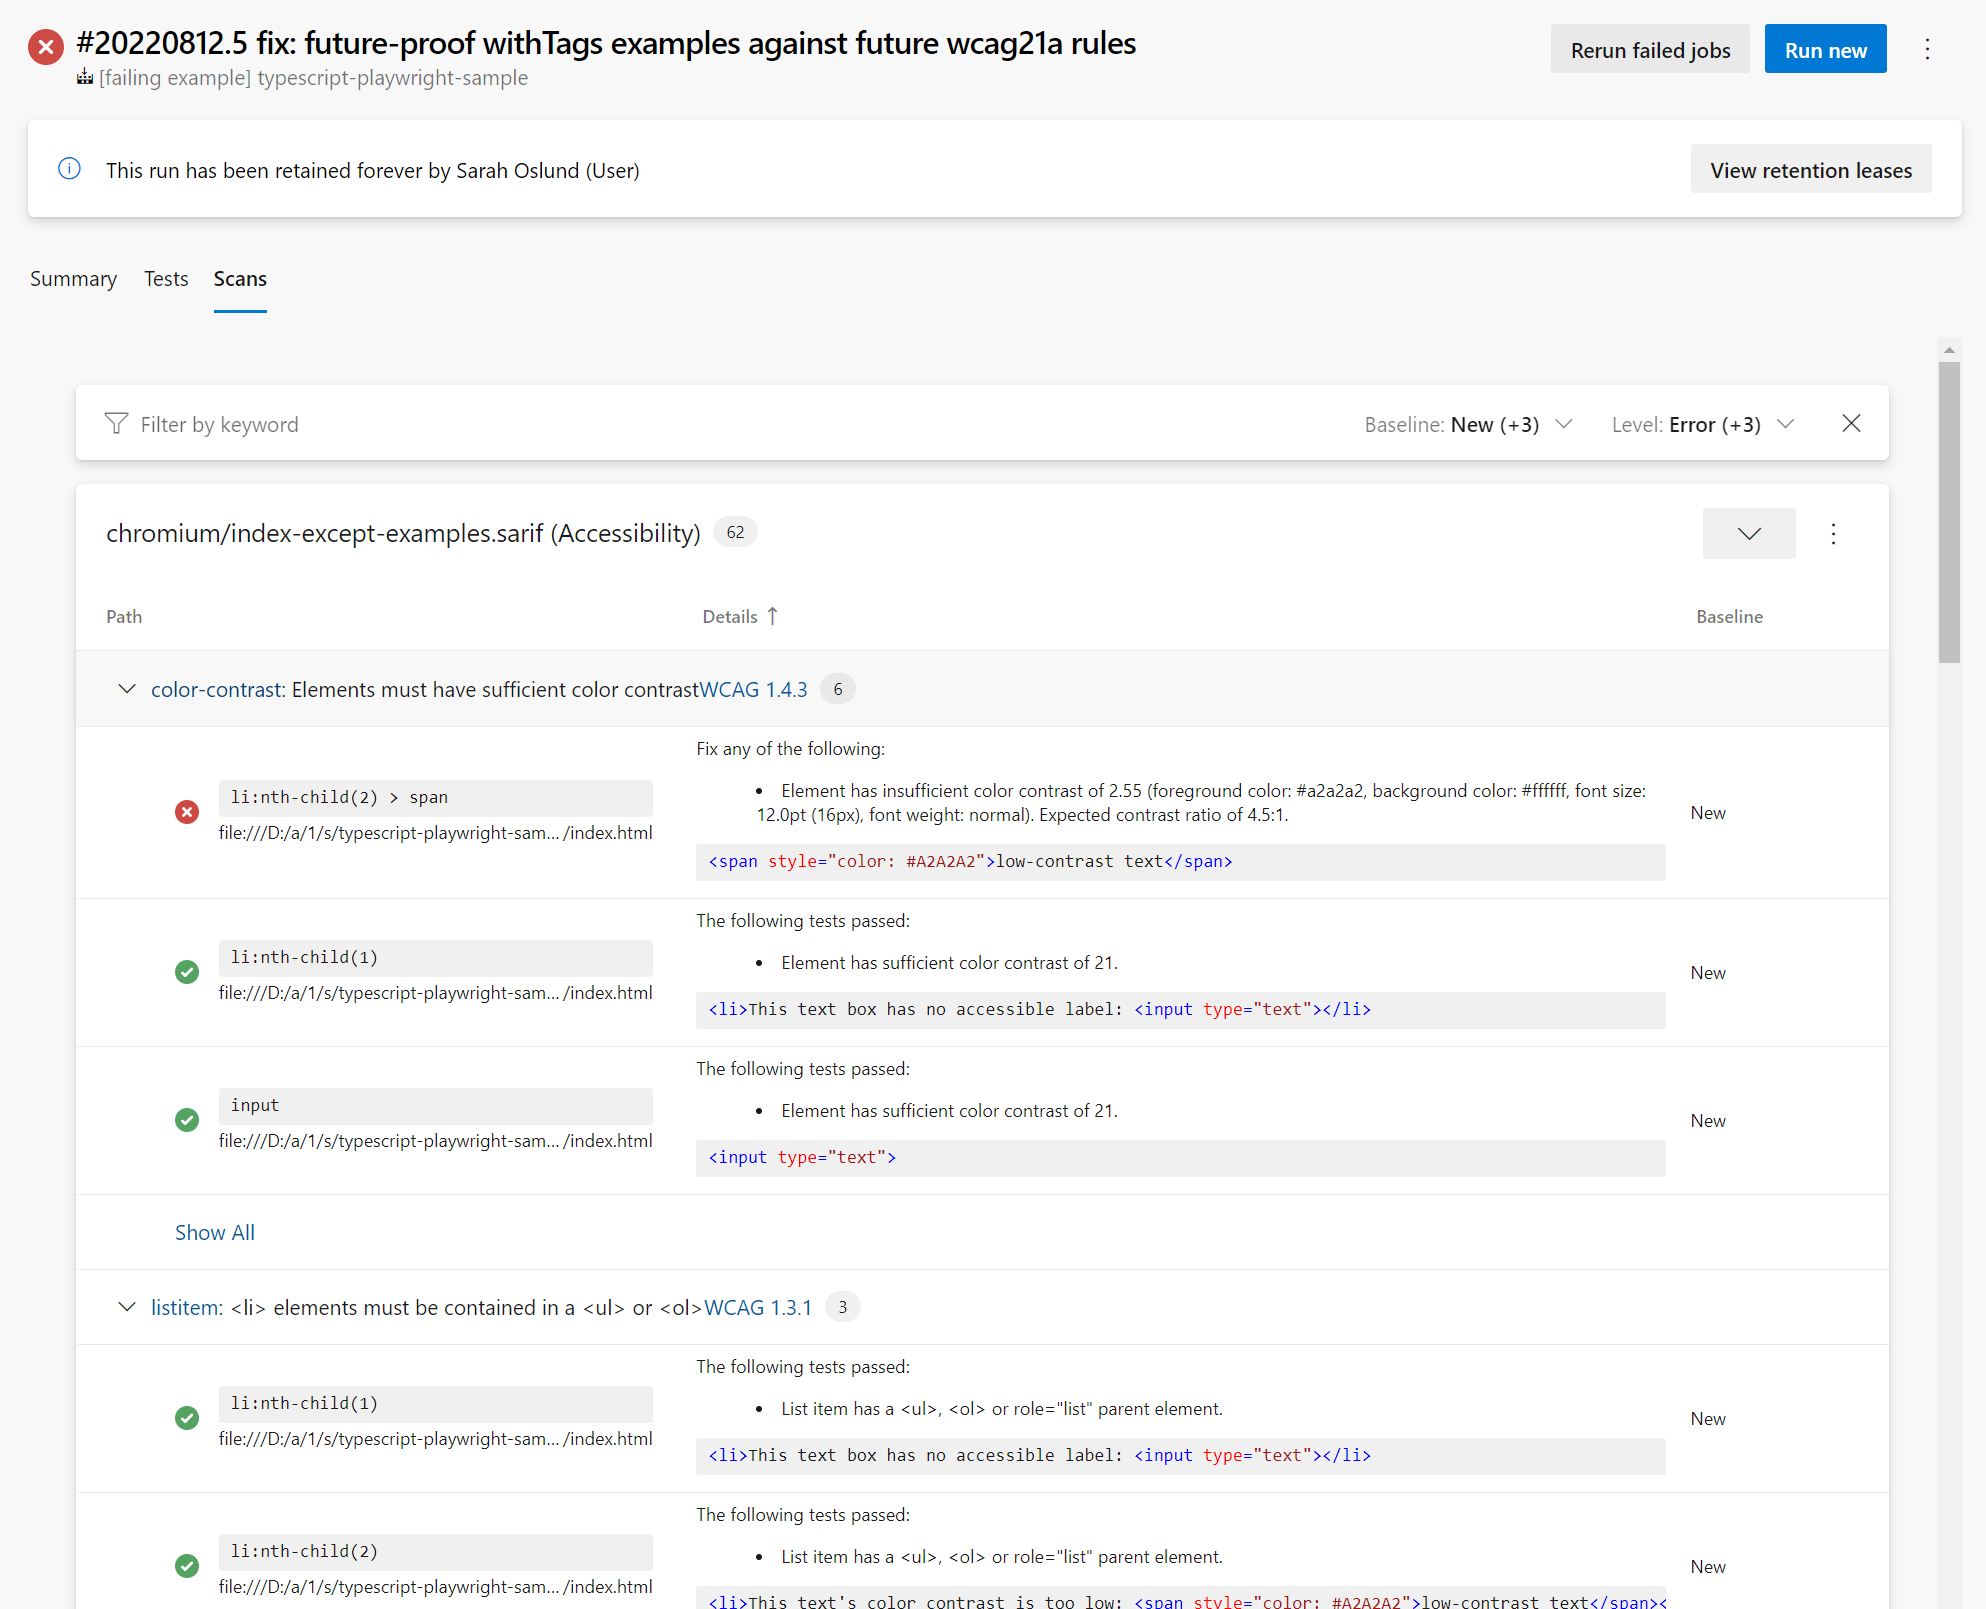Click the red failed run status icon
The height and width of the screenshot is (1609, 1986).
click(46, 47)
